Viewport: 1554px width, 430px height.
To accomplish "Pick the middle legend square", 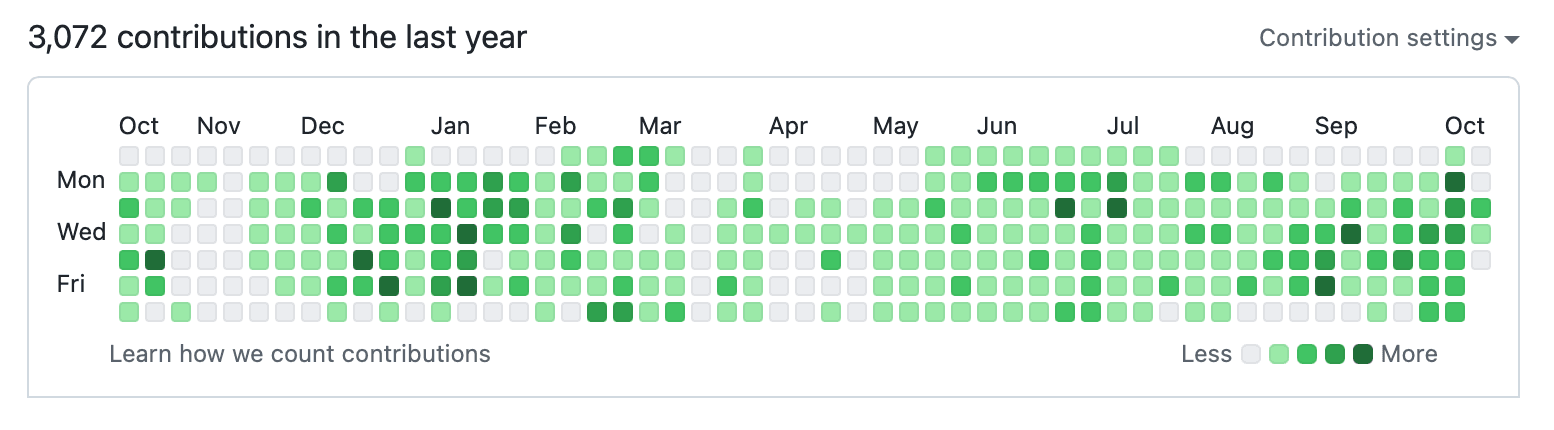I will tap(1306, 354).
